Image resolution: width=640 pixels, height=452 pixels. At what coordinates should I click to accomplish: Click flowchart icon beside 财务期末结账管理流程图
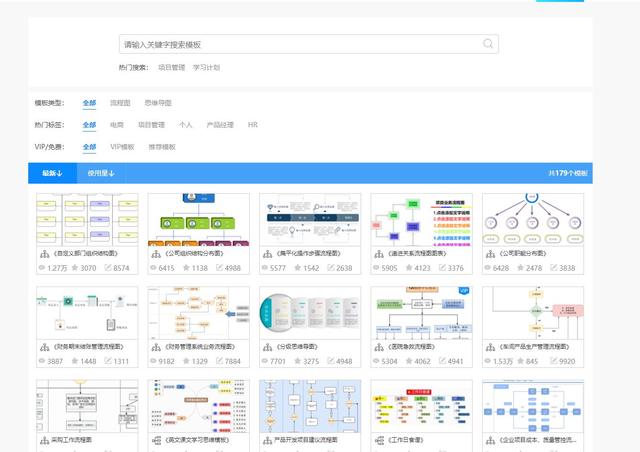44,347
